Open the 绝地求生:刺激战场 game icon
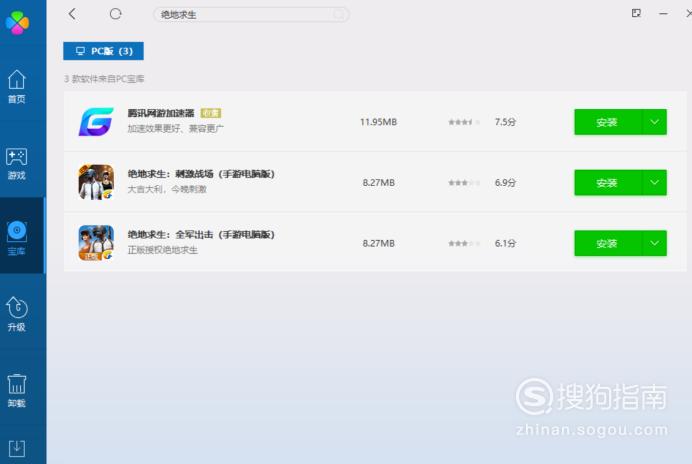 pos(96,182)
